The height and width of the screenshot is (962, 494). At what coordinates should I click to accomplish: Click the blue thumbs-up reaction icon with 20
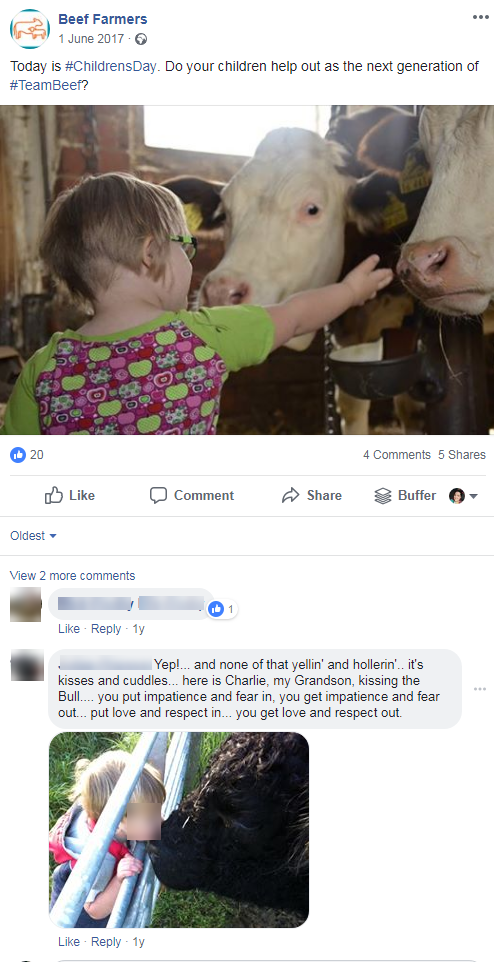[x=18, y=455]
